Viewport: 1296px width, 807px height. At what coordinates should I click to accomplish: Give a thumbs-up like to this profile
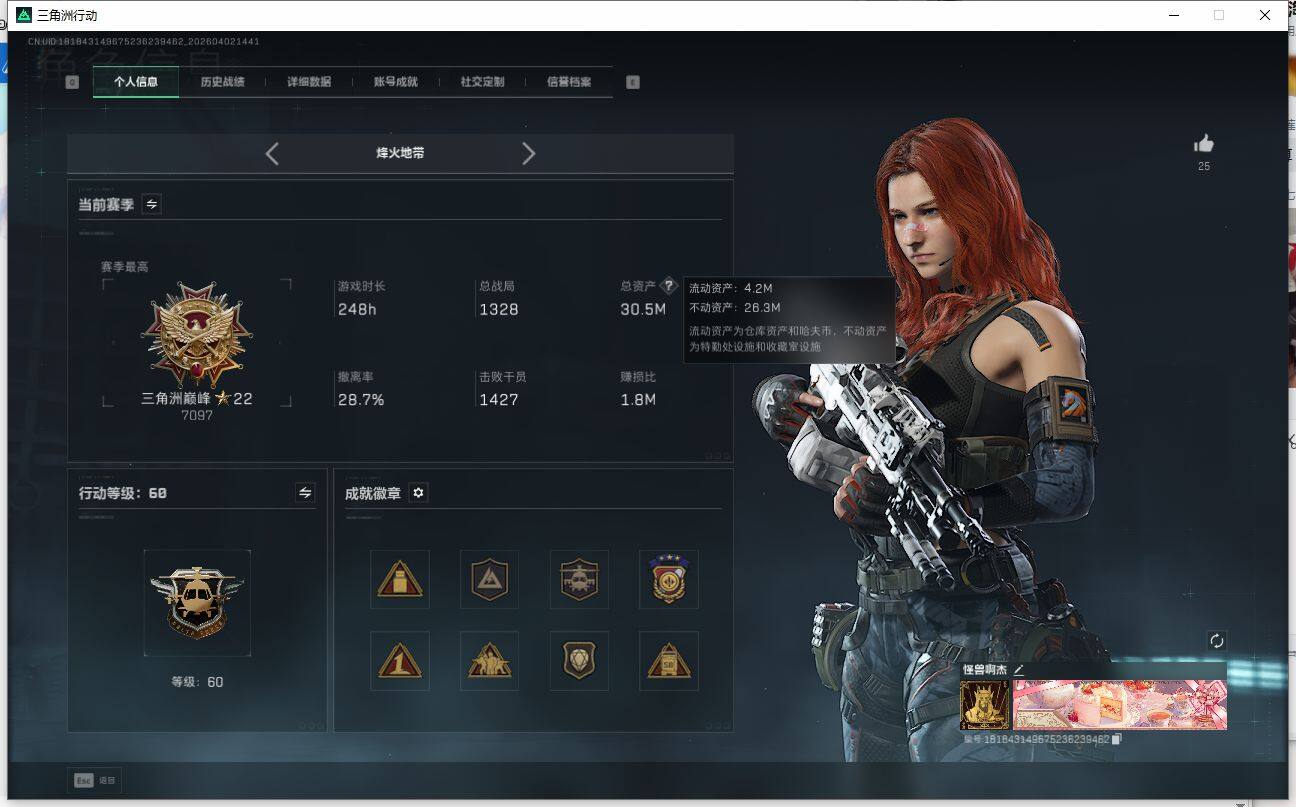(x=1204, y=144)
